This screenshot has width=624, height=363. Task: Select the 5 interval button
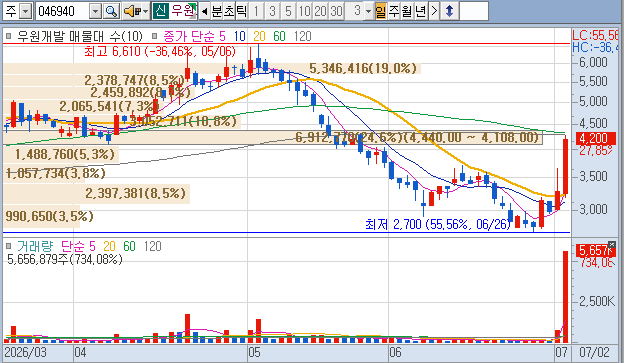point(289,11)
